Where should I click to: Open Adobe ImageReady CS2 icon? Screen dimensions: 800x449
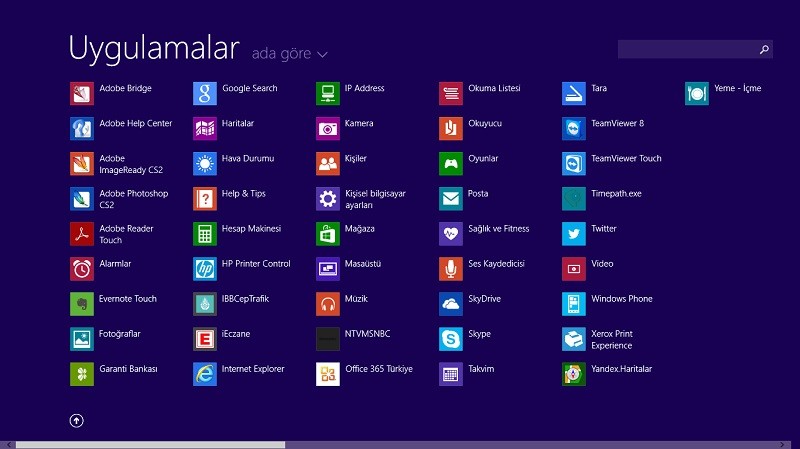click(82, 164)
